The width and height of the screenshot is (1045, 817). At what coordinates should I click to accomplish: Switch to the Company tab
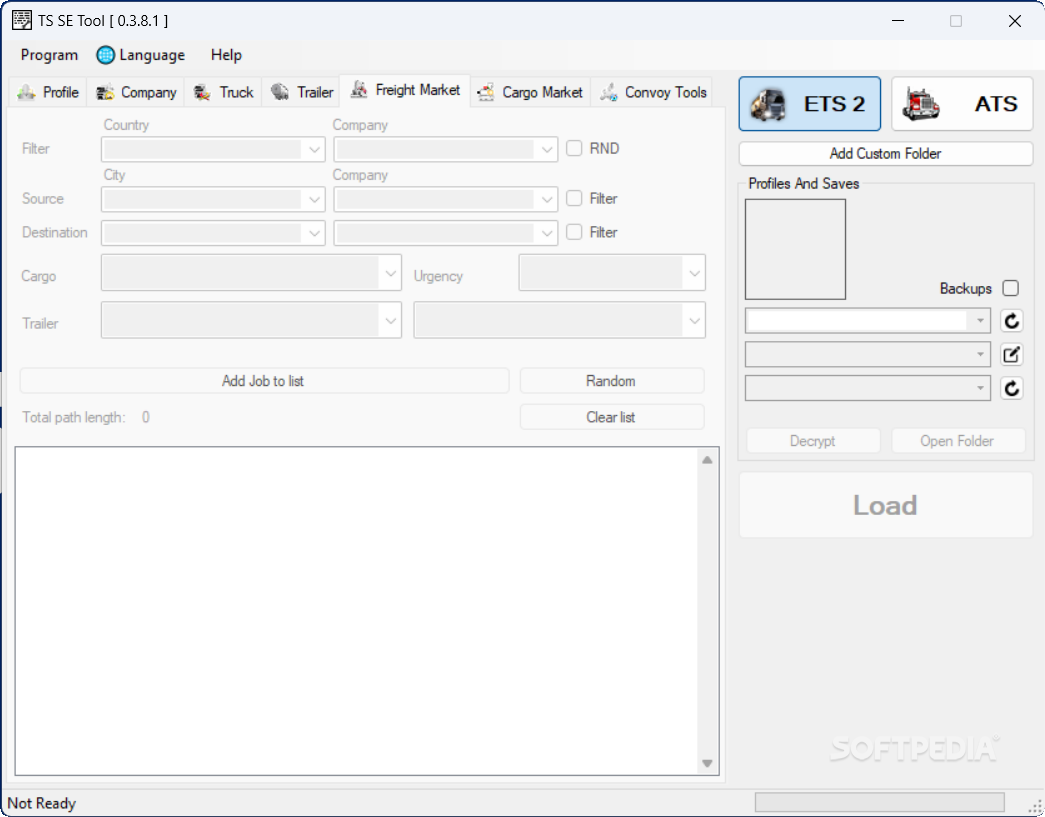[136, 92]
